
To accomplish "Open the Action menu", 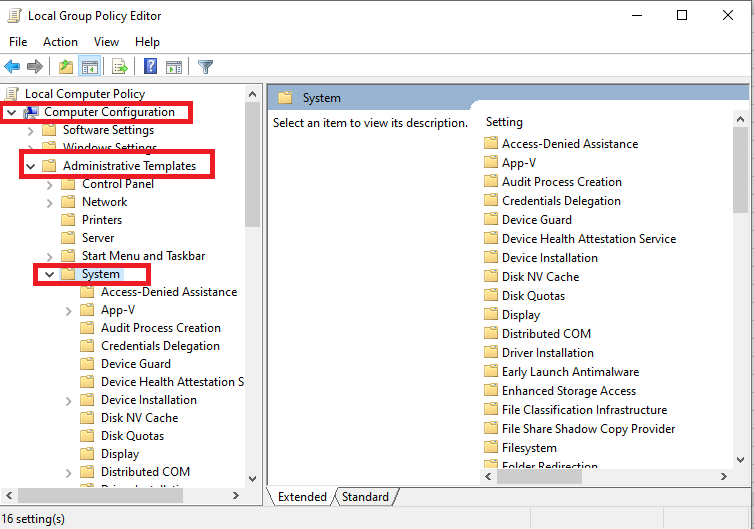I will coord(60,42).
